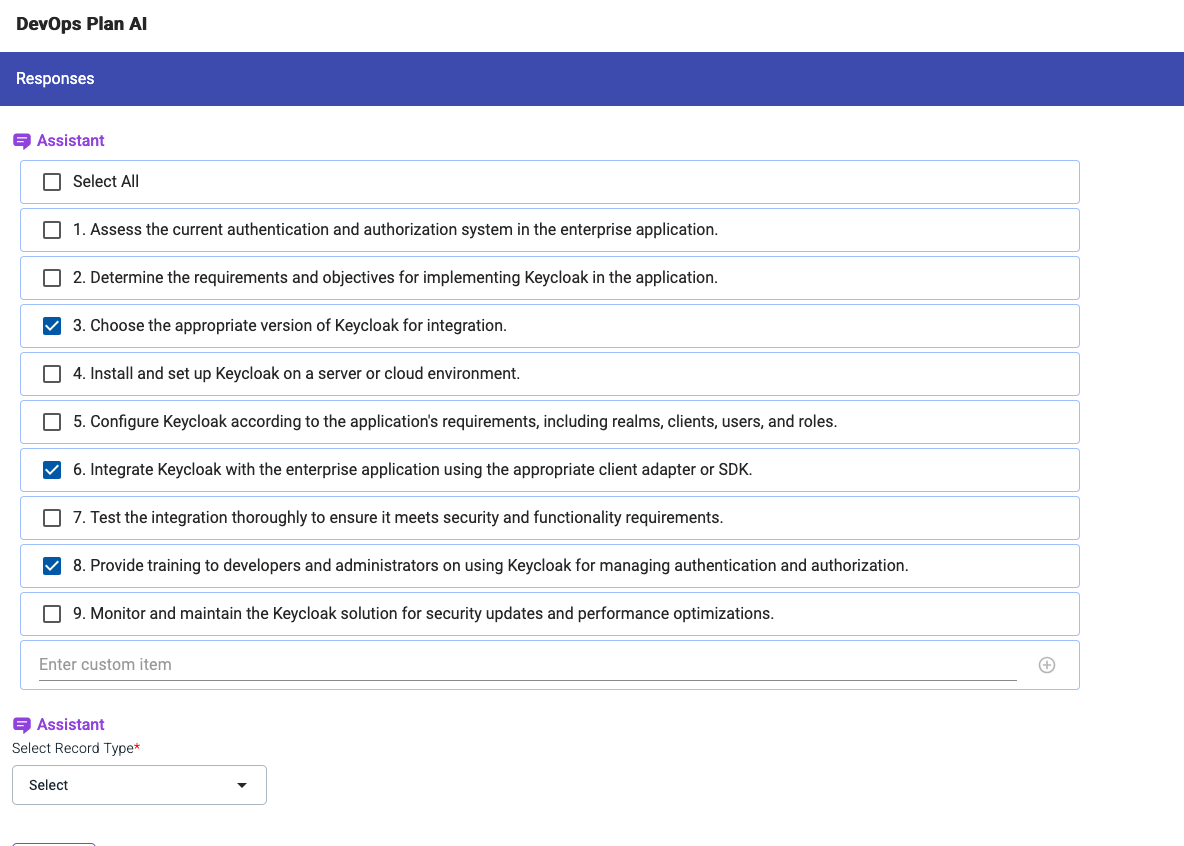Click the outlined button at the bottom left
The height and width of the screenshot is (846, 1184).
(x=54, y=844)
